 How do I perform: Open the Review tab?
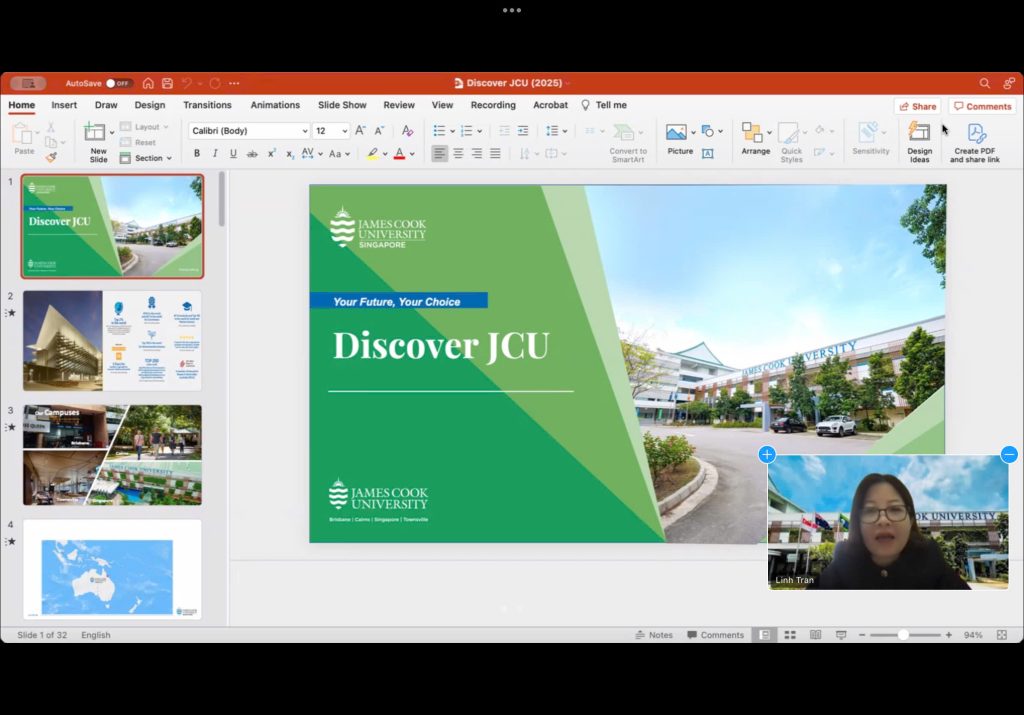coord(399,104)
